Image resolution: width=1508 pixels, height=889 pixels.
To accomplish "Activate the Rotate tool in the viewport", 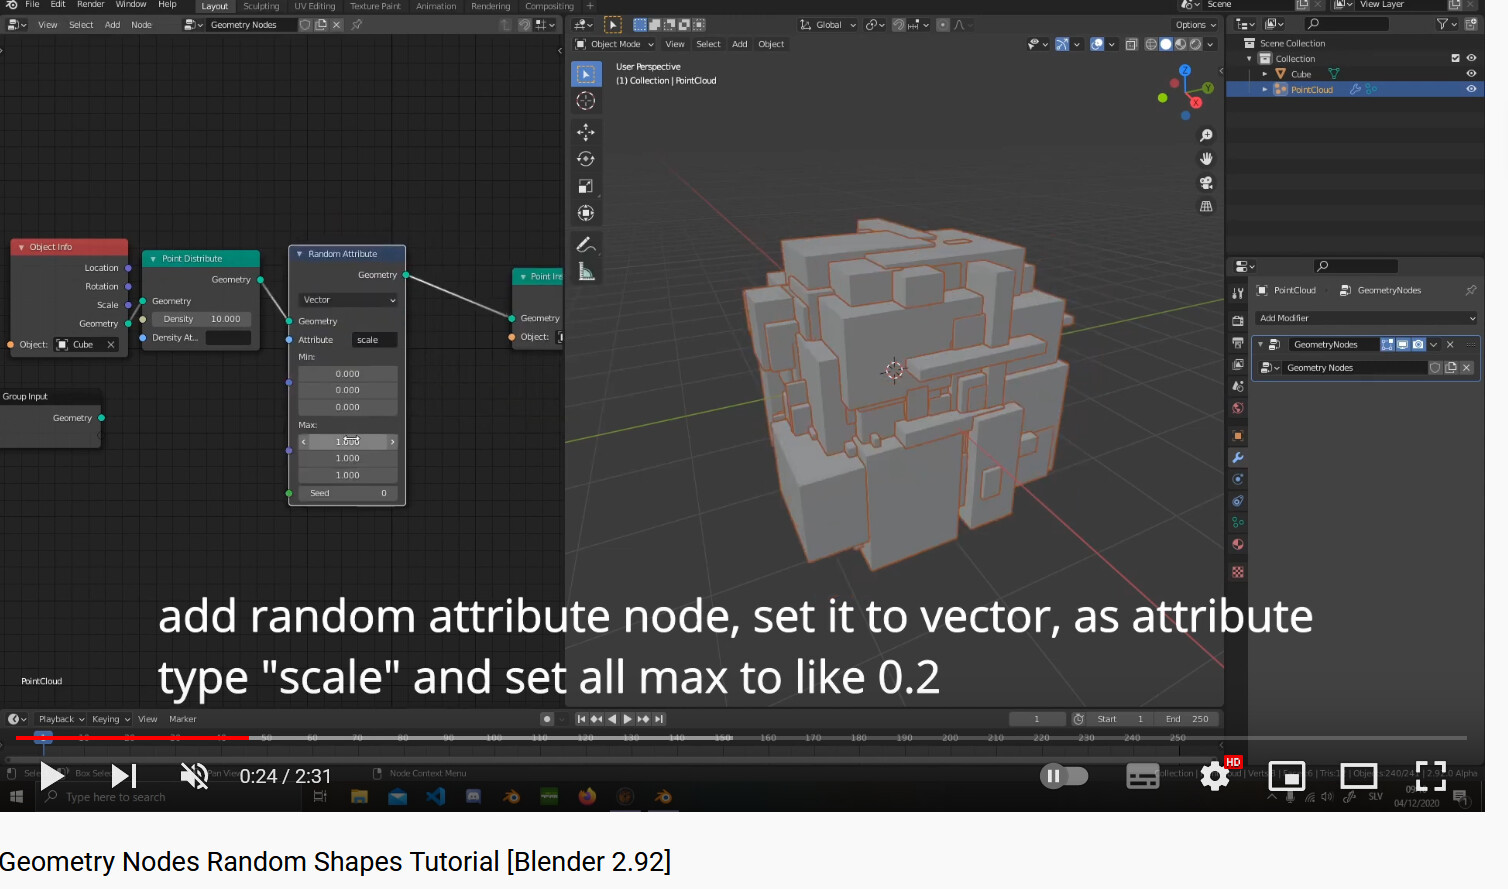I will pyautogui.click(x=586, y=159).
